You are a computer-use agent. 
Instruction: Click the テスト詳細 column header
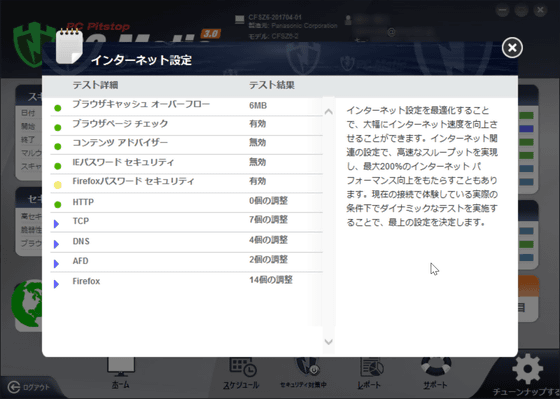click(x=95, y=85)
